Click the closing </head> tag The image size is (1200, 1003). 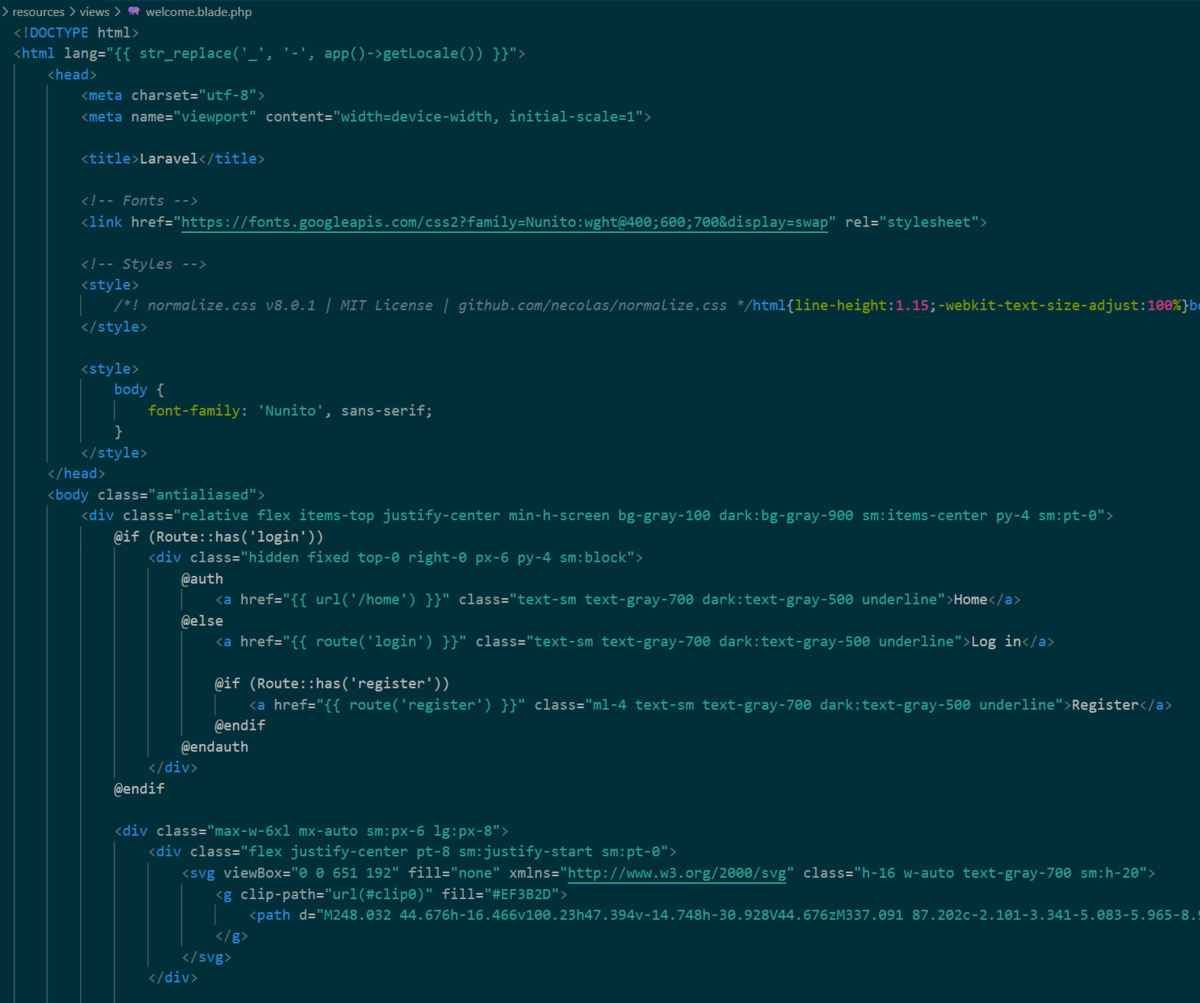coord(76,473)
